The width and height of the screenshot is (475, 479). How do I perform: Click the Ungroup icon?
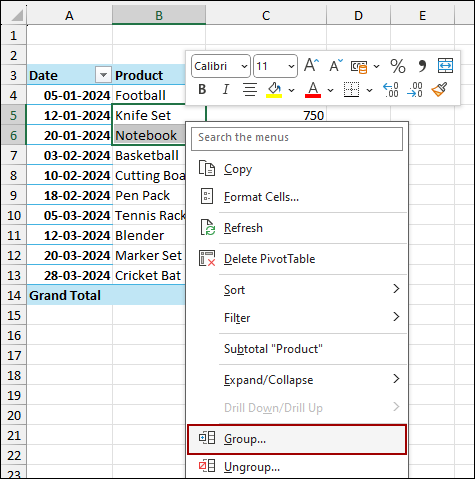pyautogui.click(x=207, y=466)
